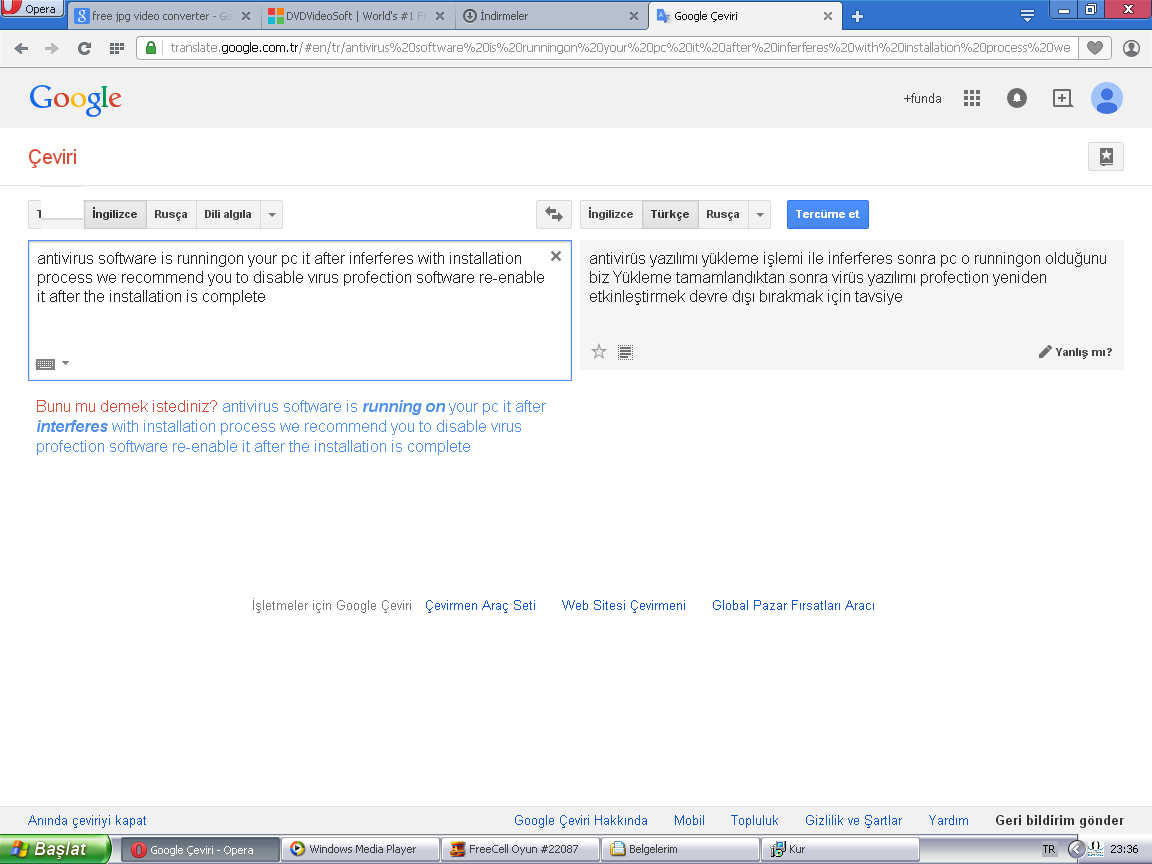Open the +funda profile link
Viewport: 1152px width, 864px height.
tap(922, 98)
